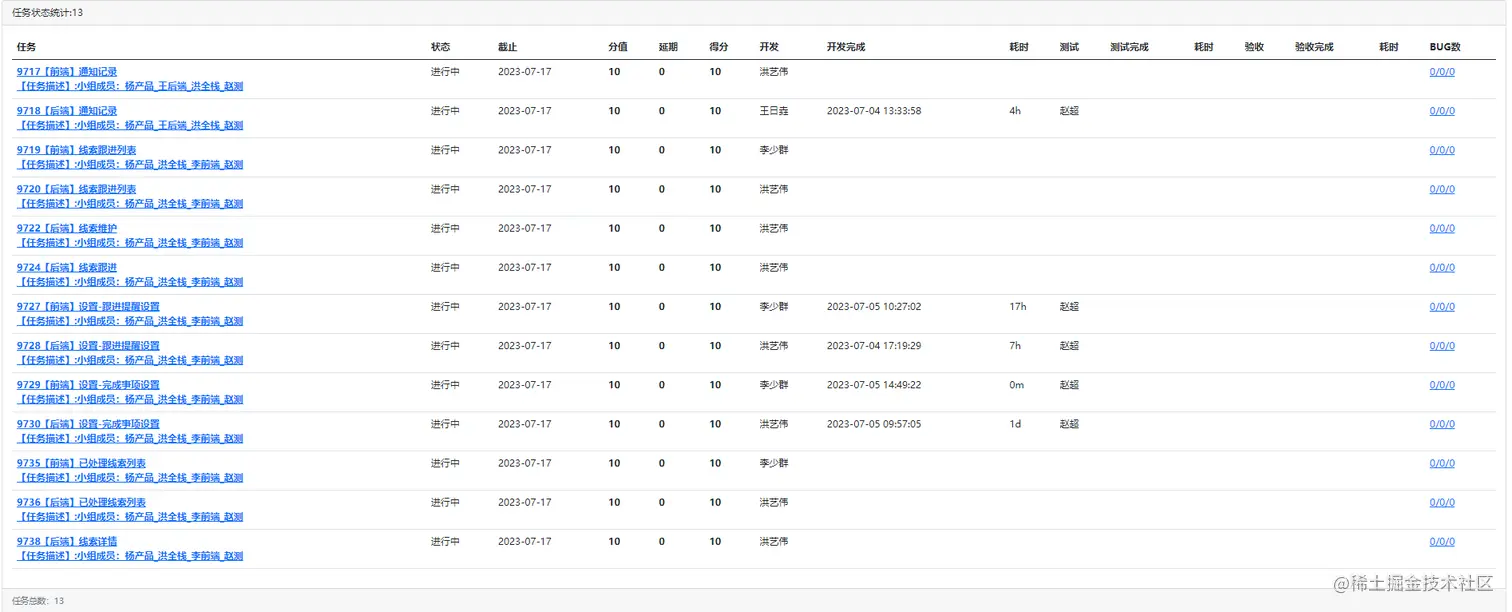Select the 0m duration cell
Viewport: 1512px width, 612px height.
(1016, 384)
